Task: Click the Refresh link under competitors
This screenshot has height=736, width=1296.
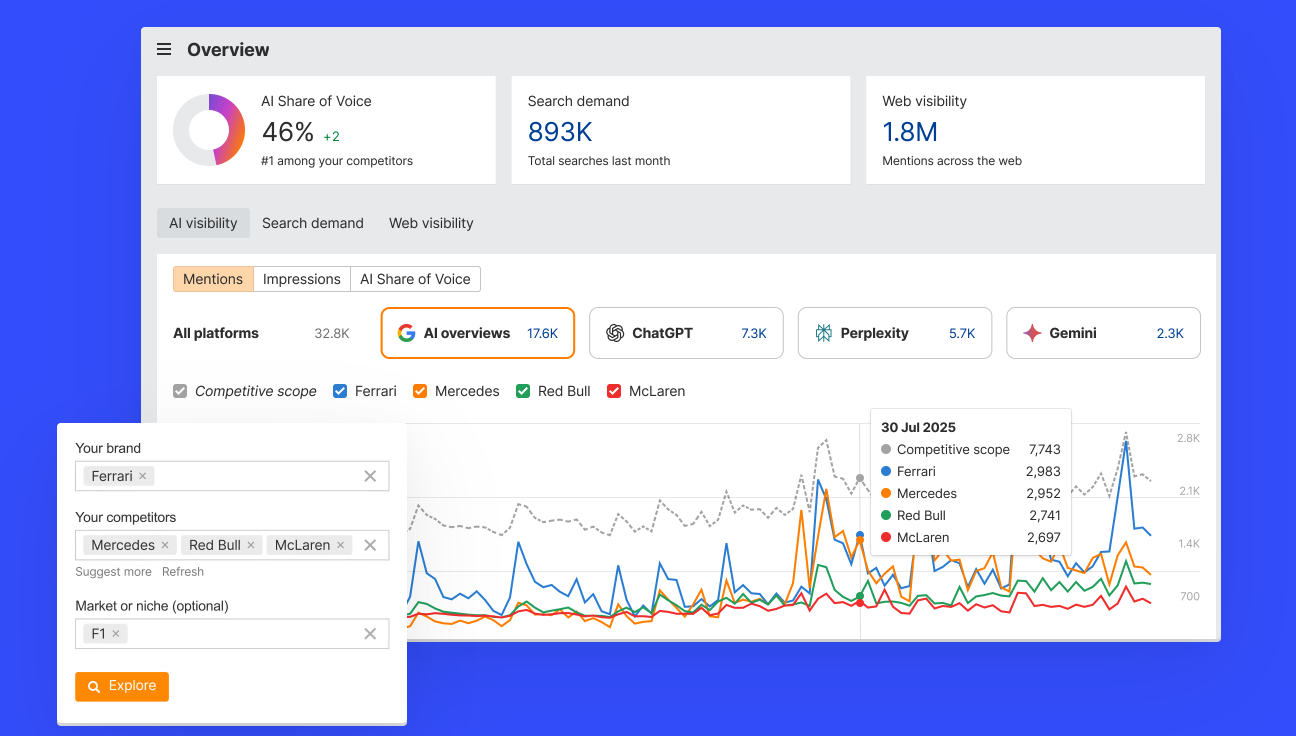Action: click(x=183, y=572)
